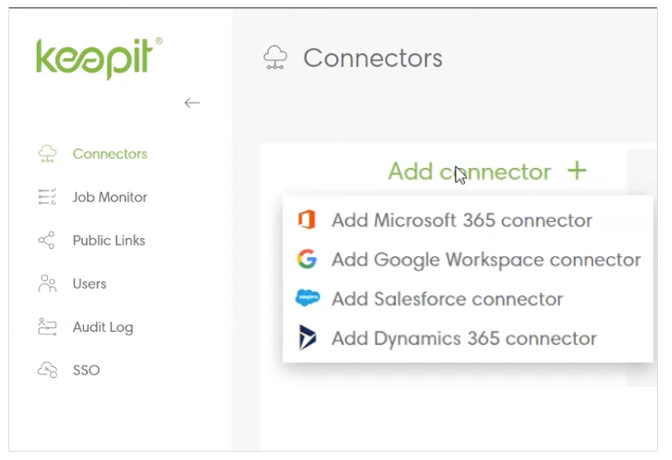
Task: Open the Job Monitor page via its label
Action: (110, 197)
